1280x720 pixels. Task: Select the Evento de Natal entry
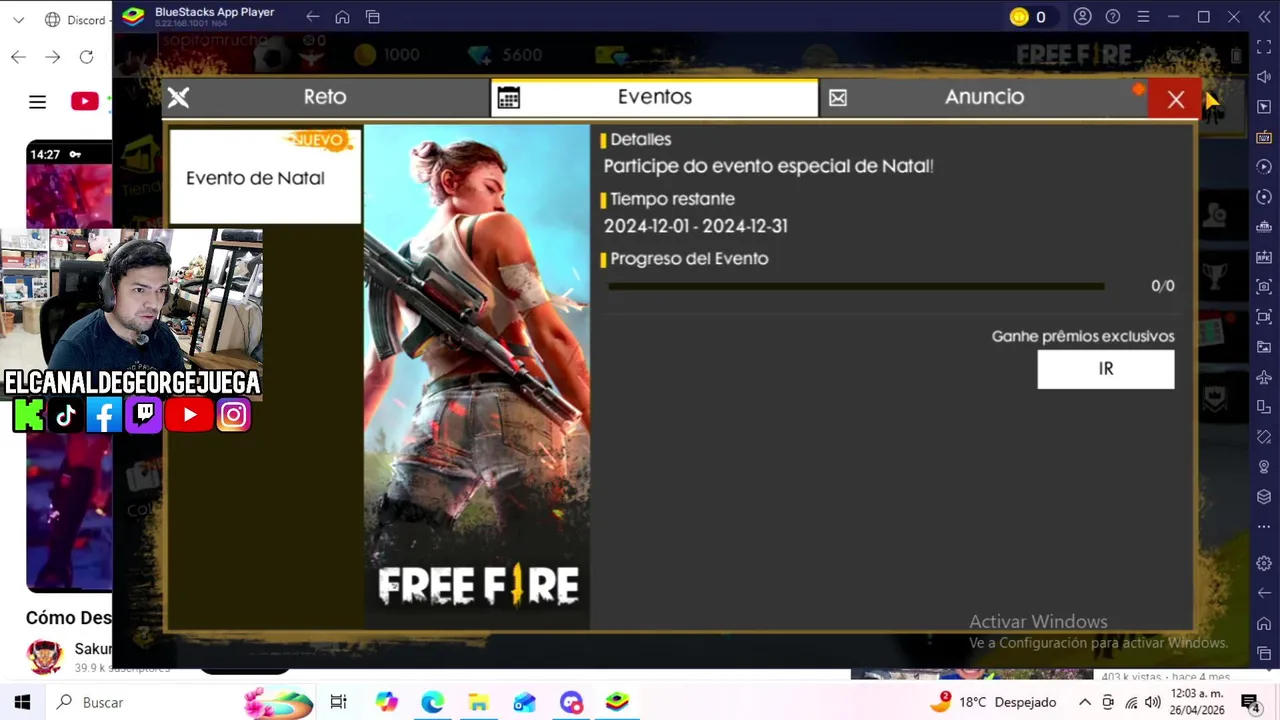[x=265, y=177]
